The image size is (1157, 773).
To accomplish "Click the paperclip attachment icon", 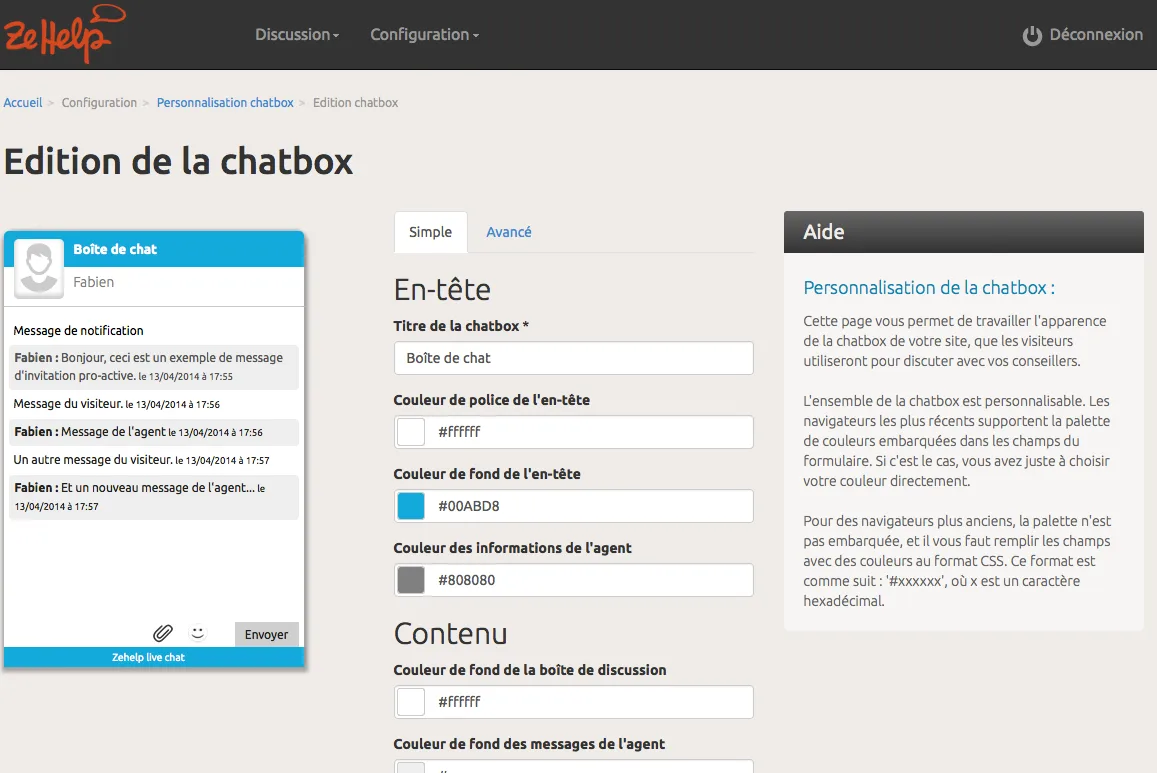I will pos(162,633).
